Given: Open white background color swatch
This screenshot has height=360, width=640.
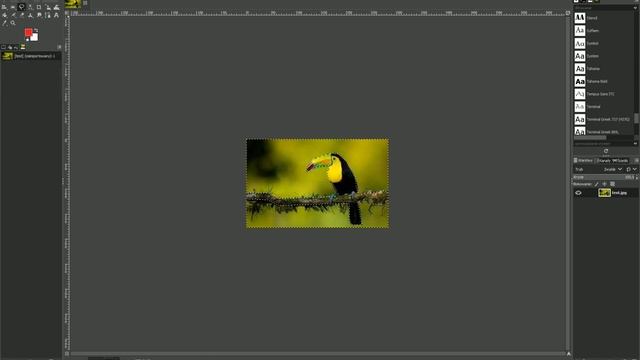Looking at the screenshot, I should coord(35,37).
